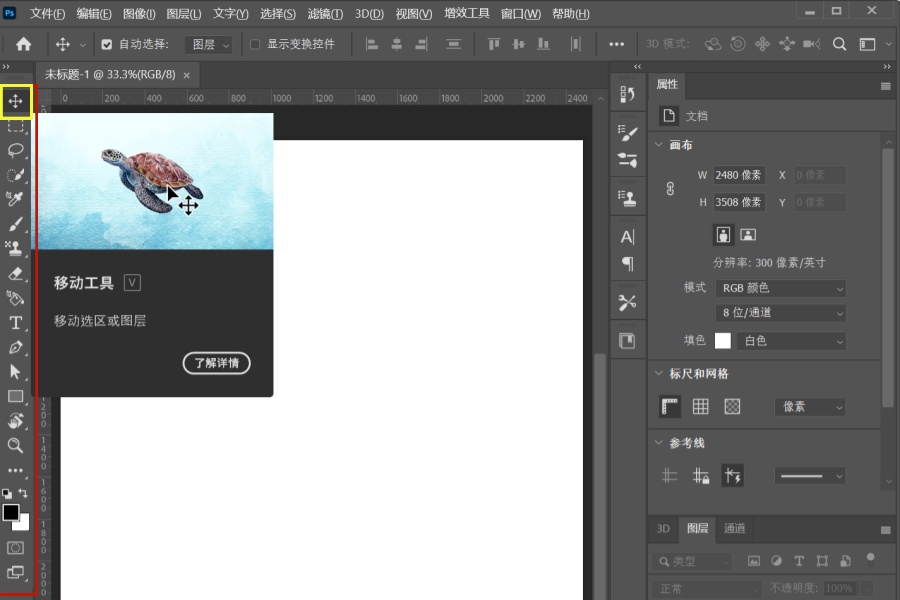Open the Edit Toolbar three-dots menu
This screenshot has height=600, width=900.
click(x=15, y=470)
